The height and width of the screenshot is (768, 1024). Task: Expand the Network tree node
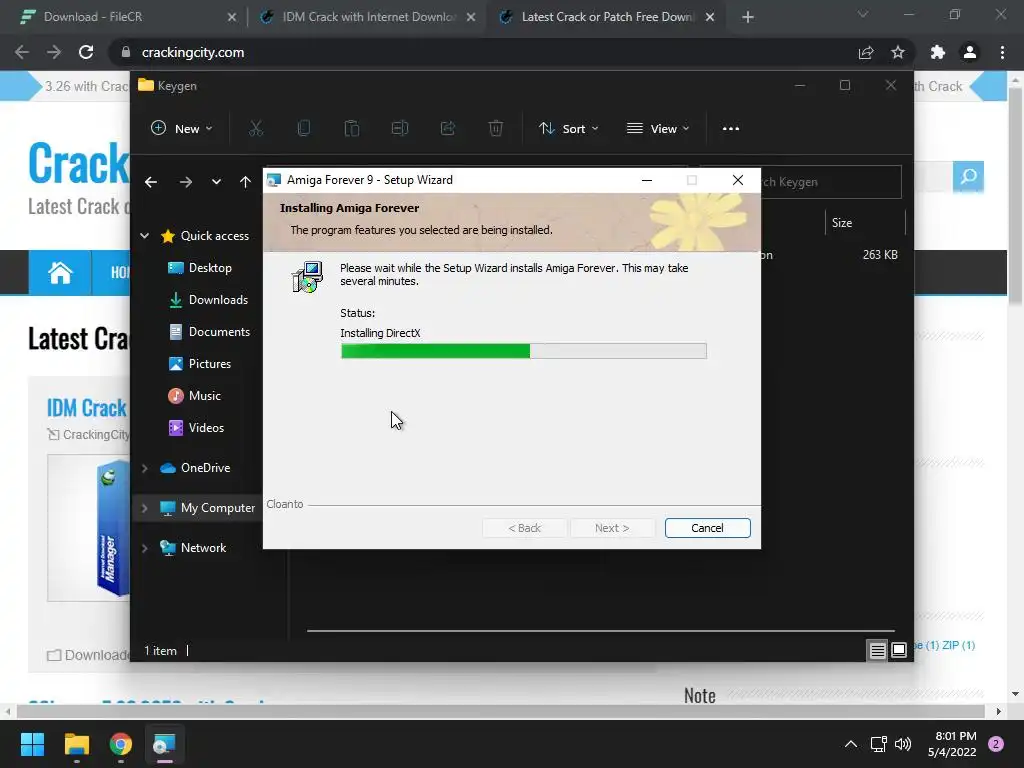pyautogui.click(x=144, y=548)
